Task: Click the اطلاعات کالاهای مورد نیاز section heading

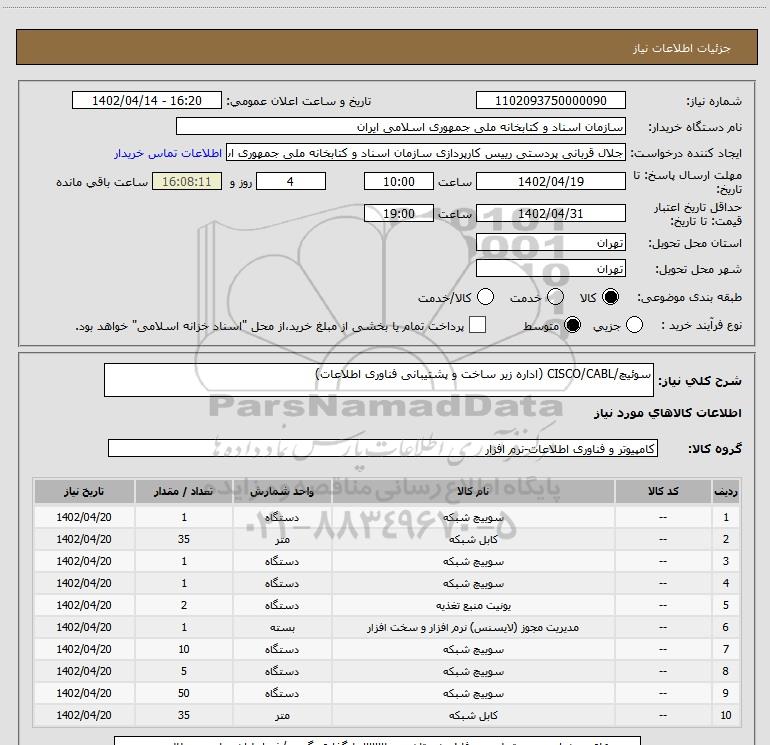Action: click(x=667, y=413)
